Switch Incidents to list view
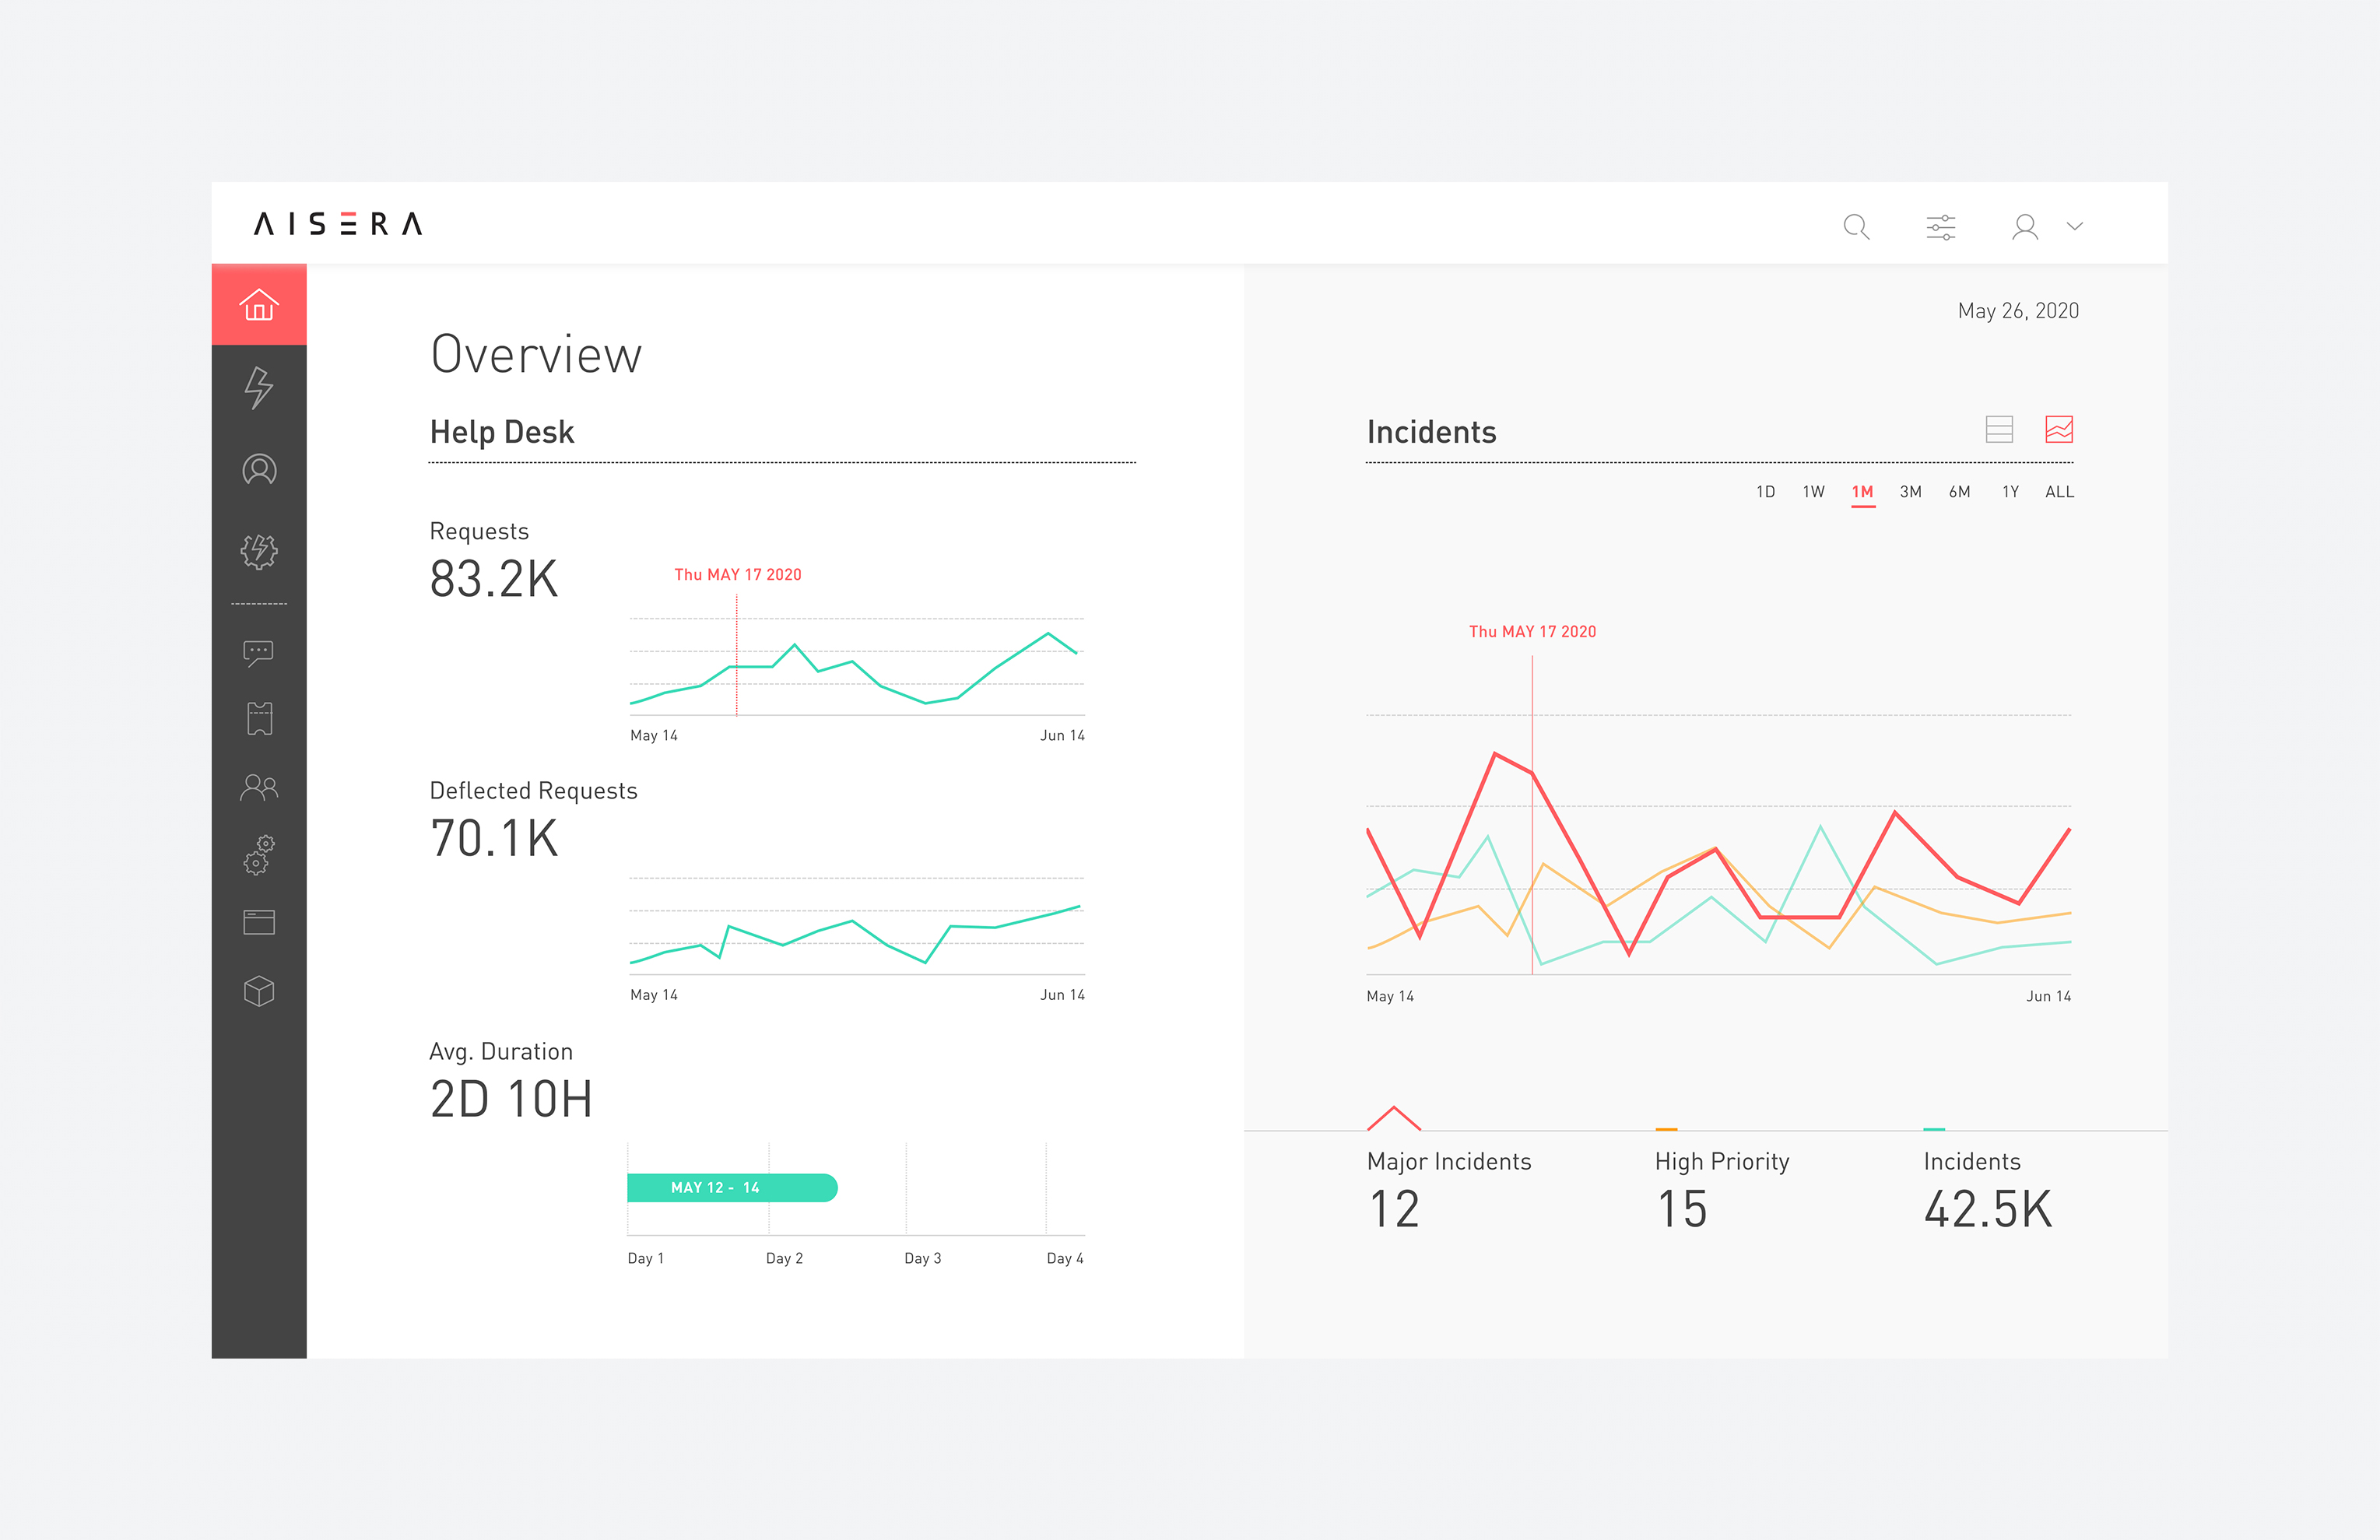 (1999, 430)
